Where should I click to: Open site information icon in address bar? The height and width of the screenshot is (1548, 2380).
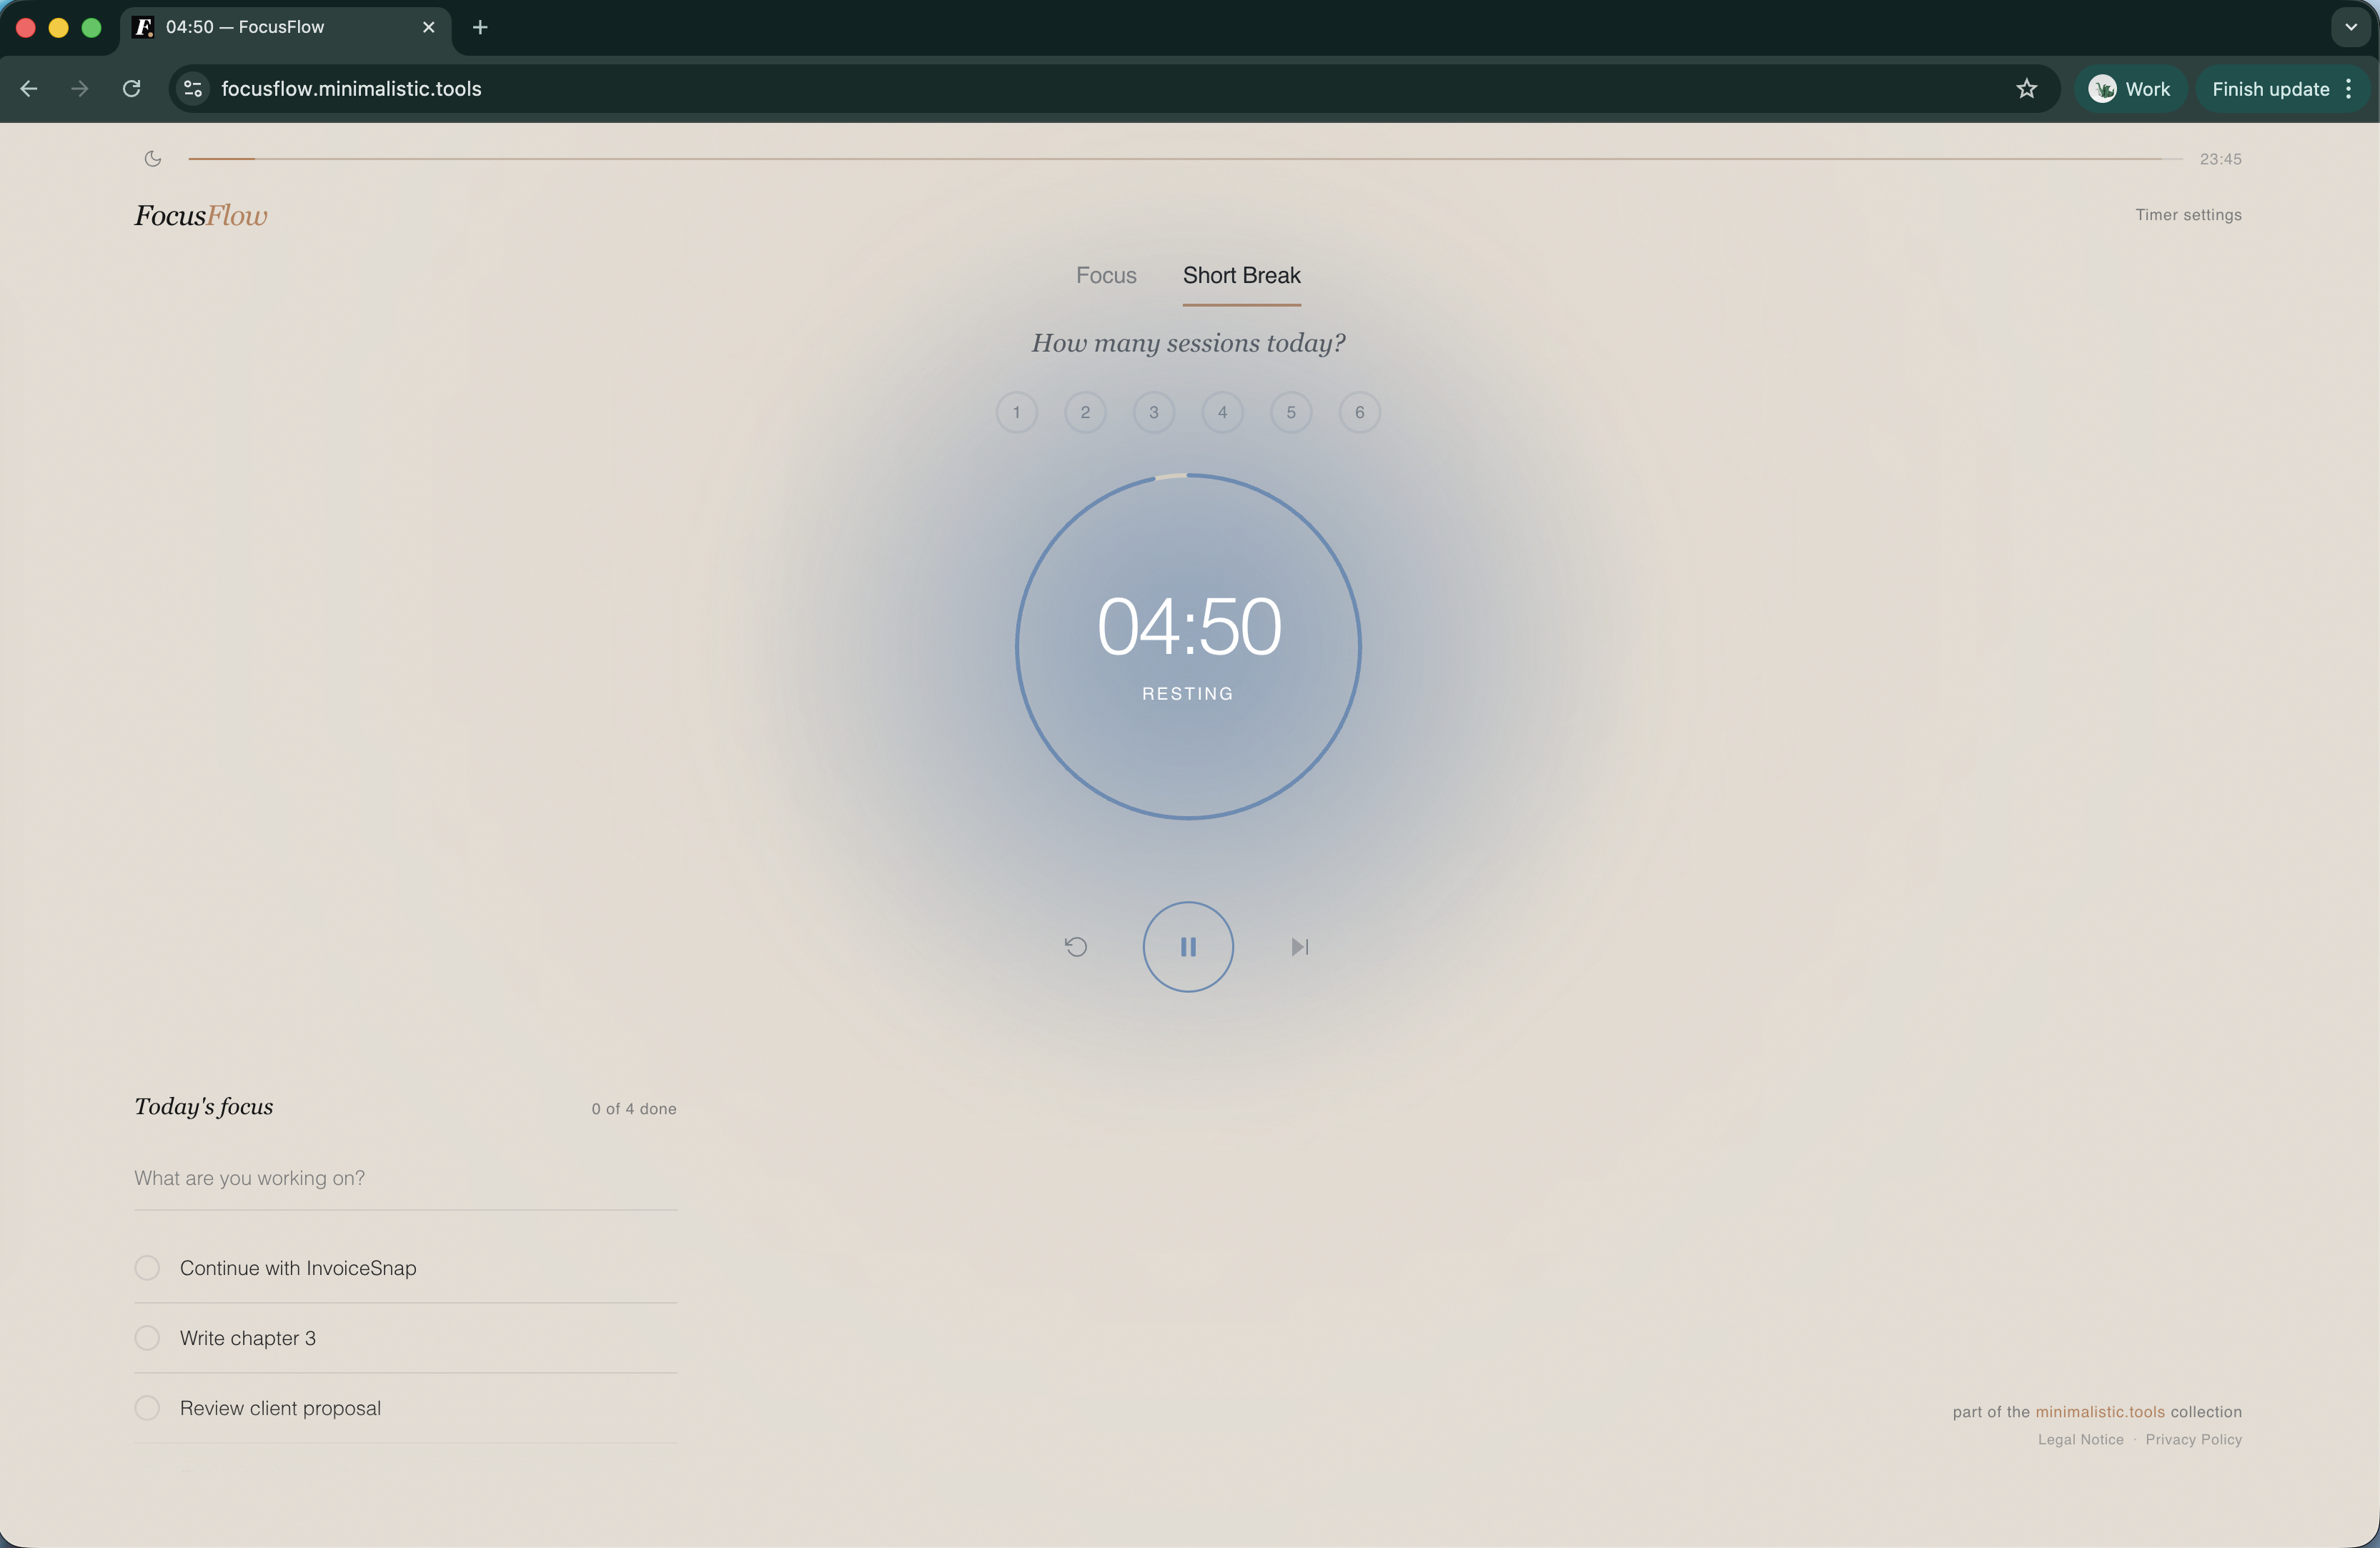(x=193, y=89)
